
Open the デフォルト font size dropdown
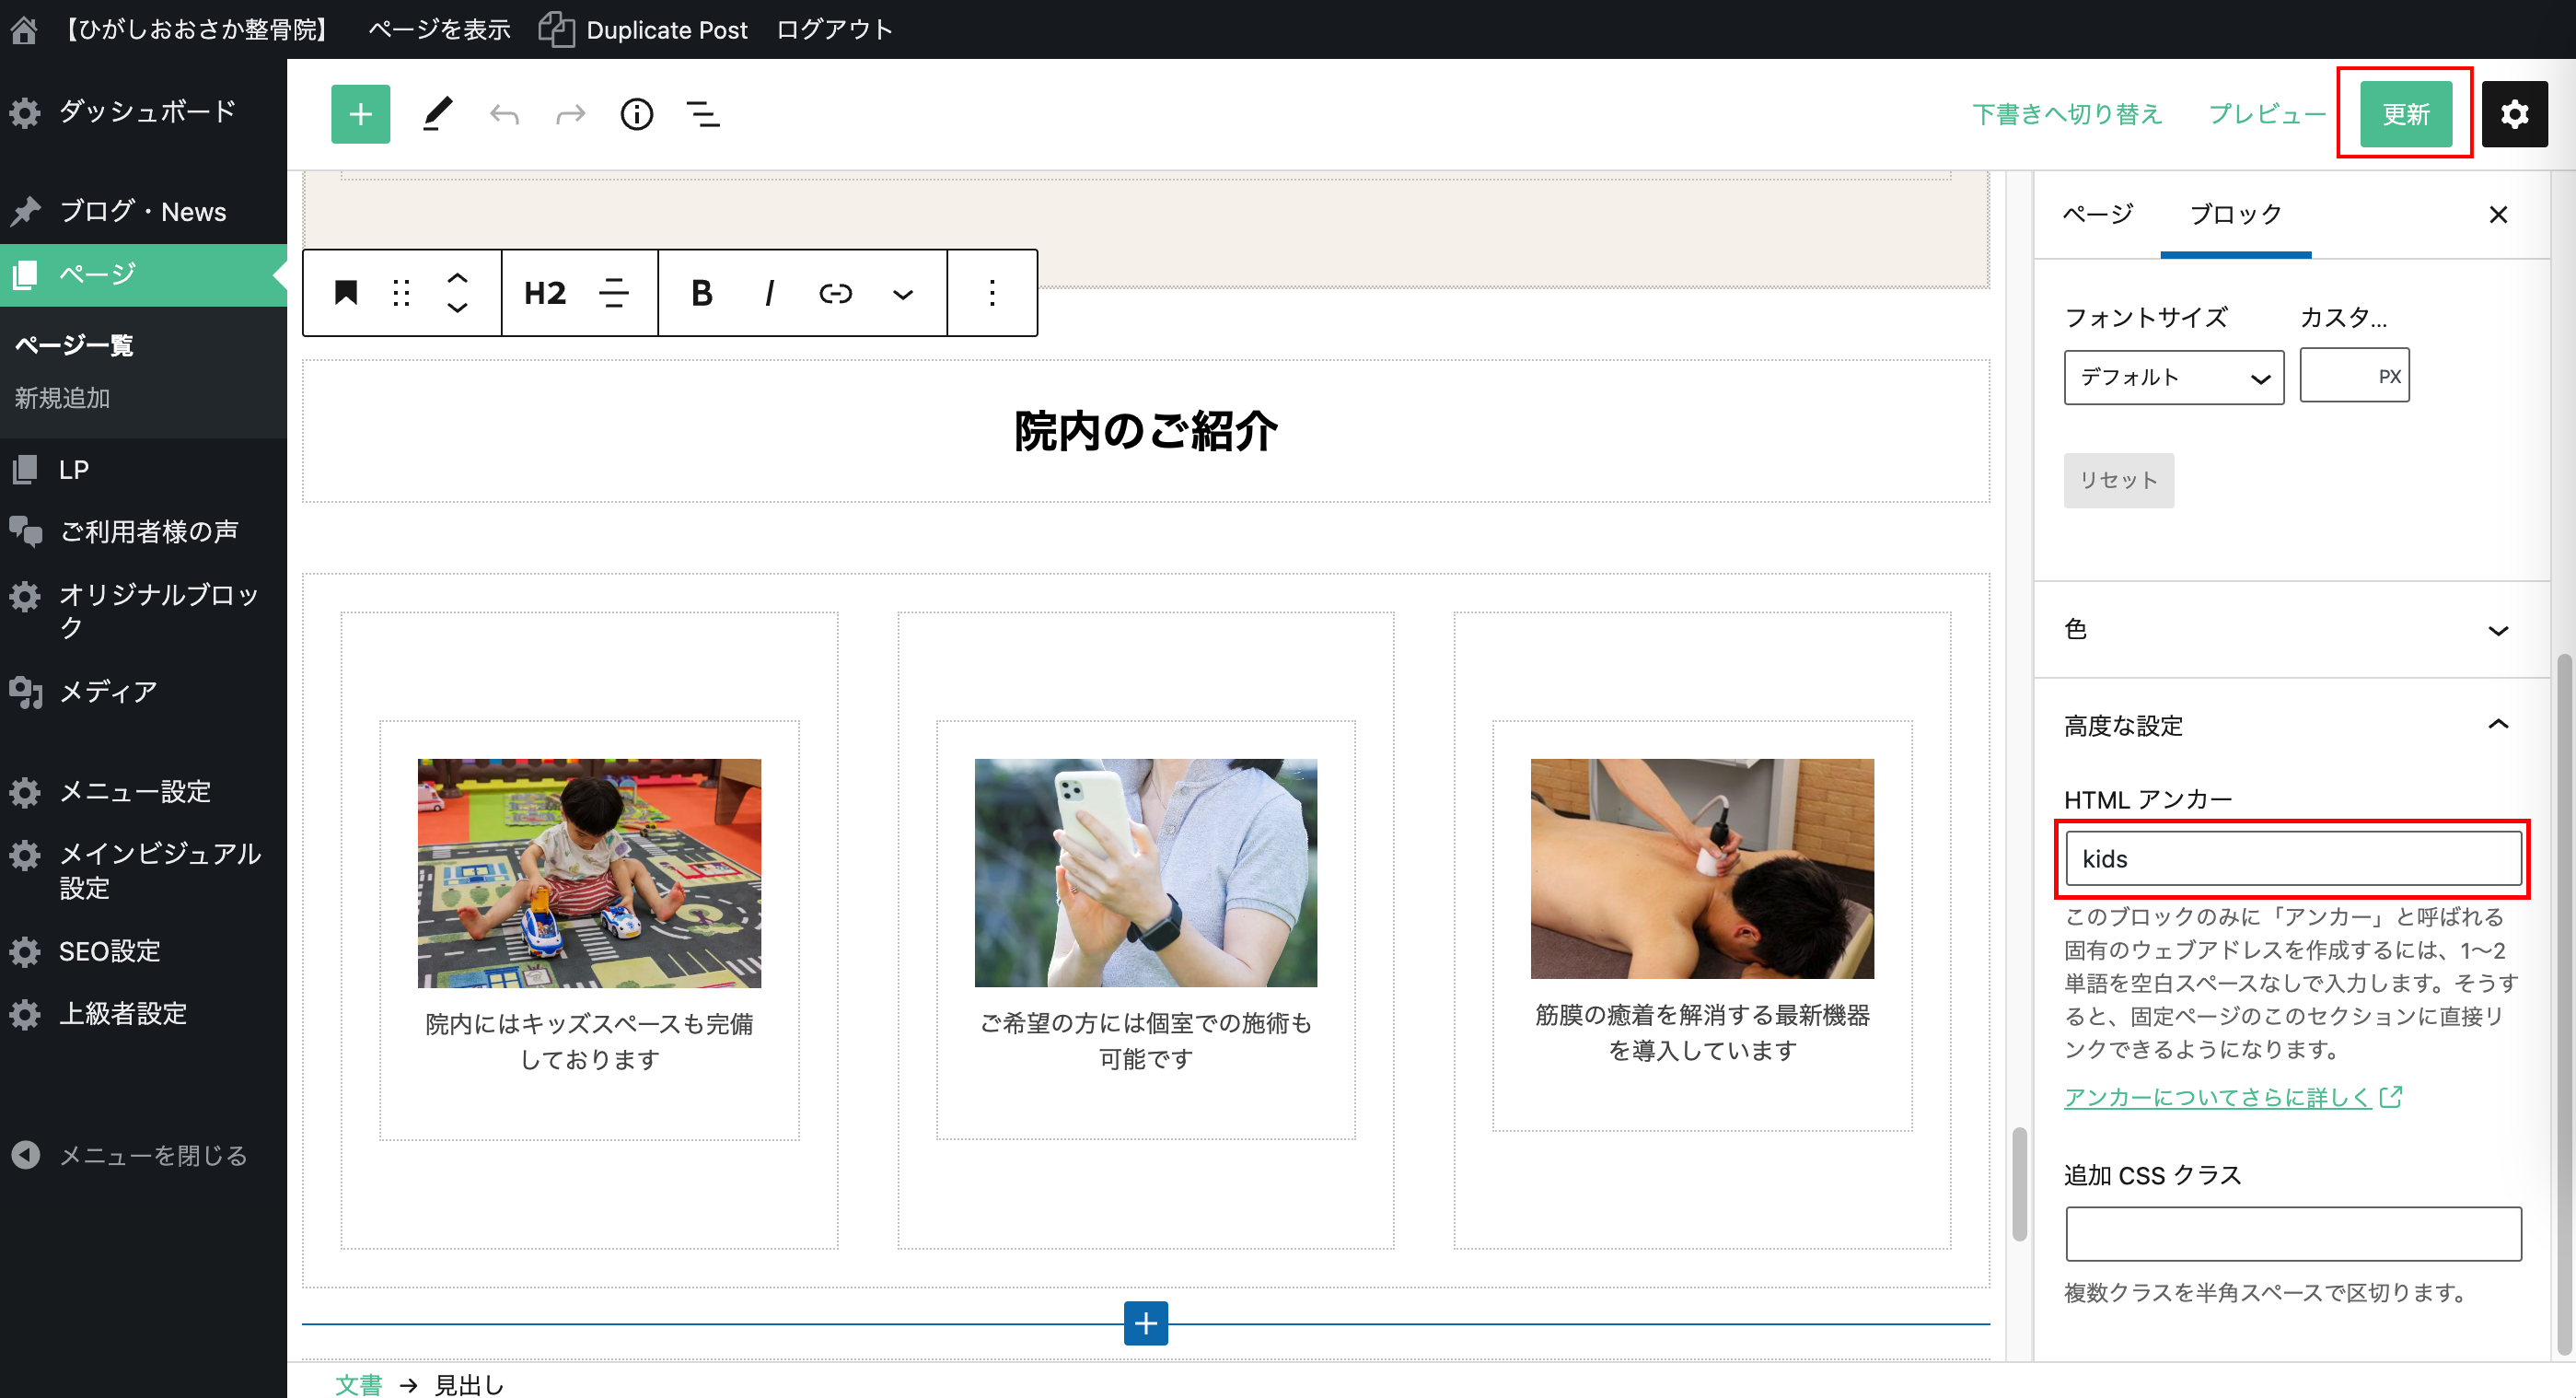(2173, 377)
